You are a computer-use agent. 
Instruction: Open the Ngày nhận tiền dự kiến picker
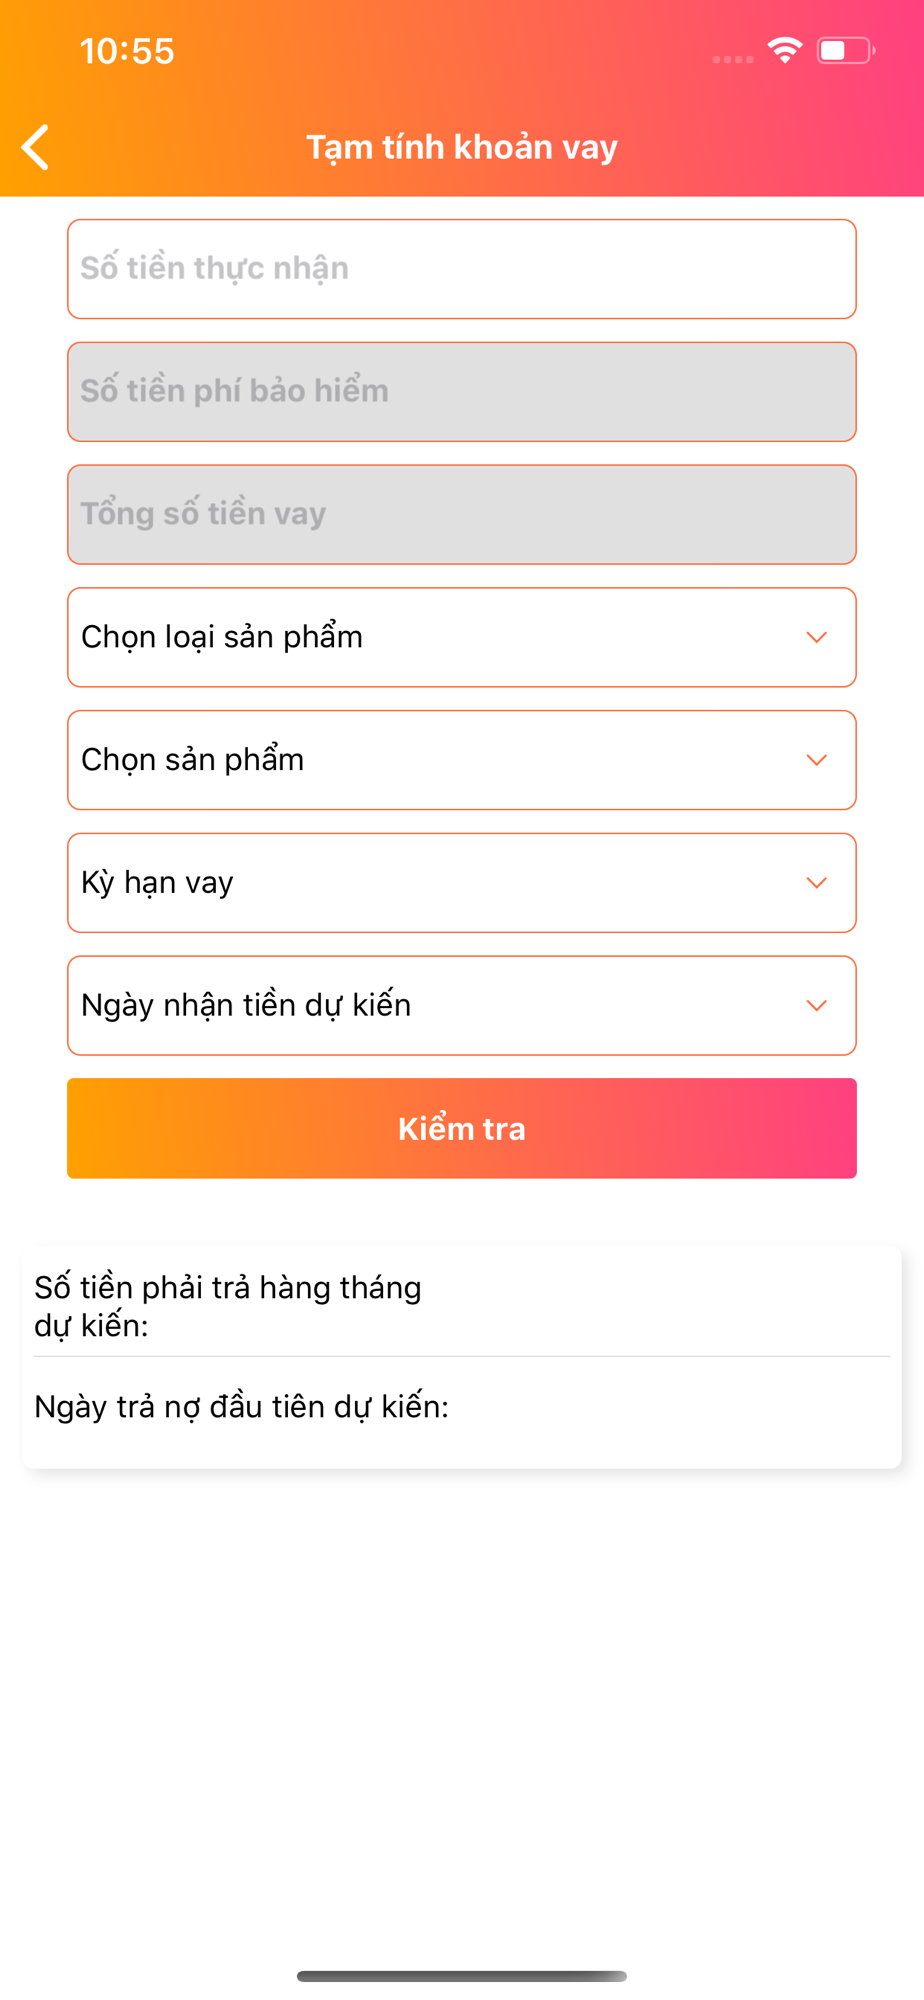(462, 1006)
